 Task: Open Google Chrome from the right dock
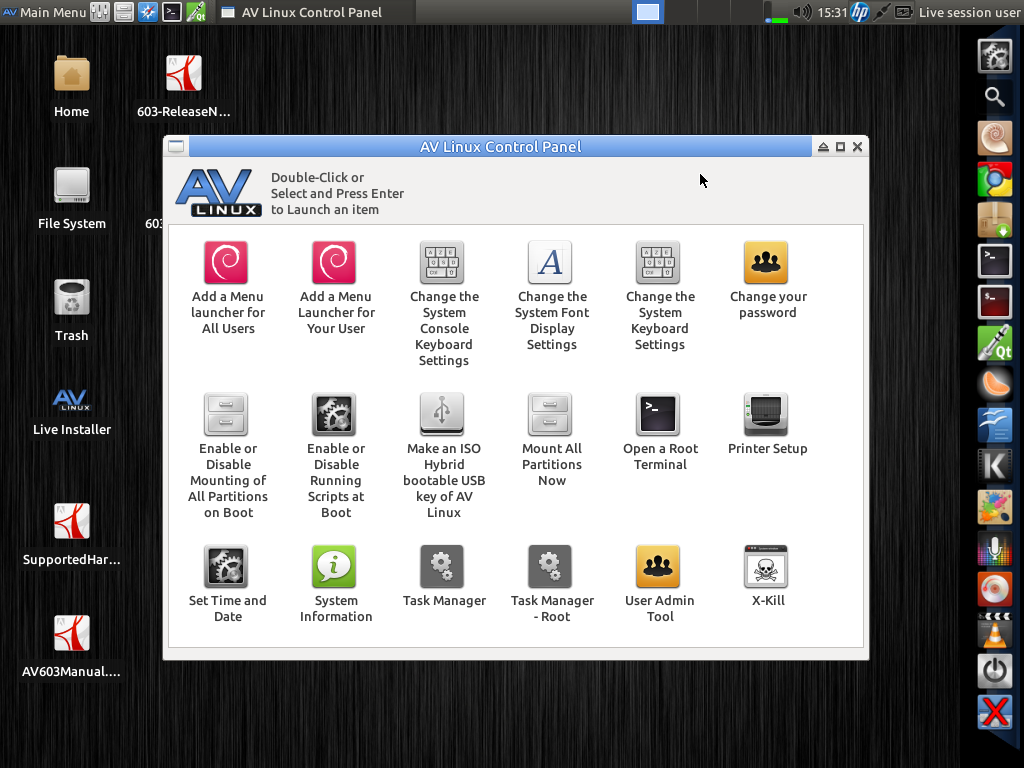(x=995, y=179)
